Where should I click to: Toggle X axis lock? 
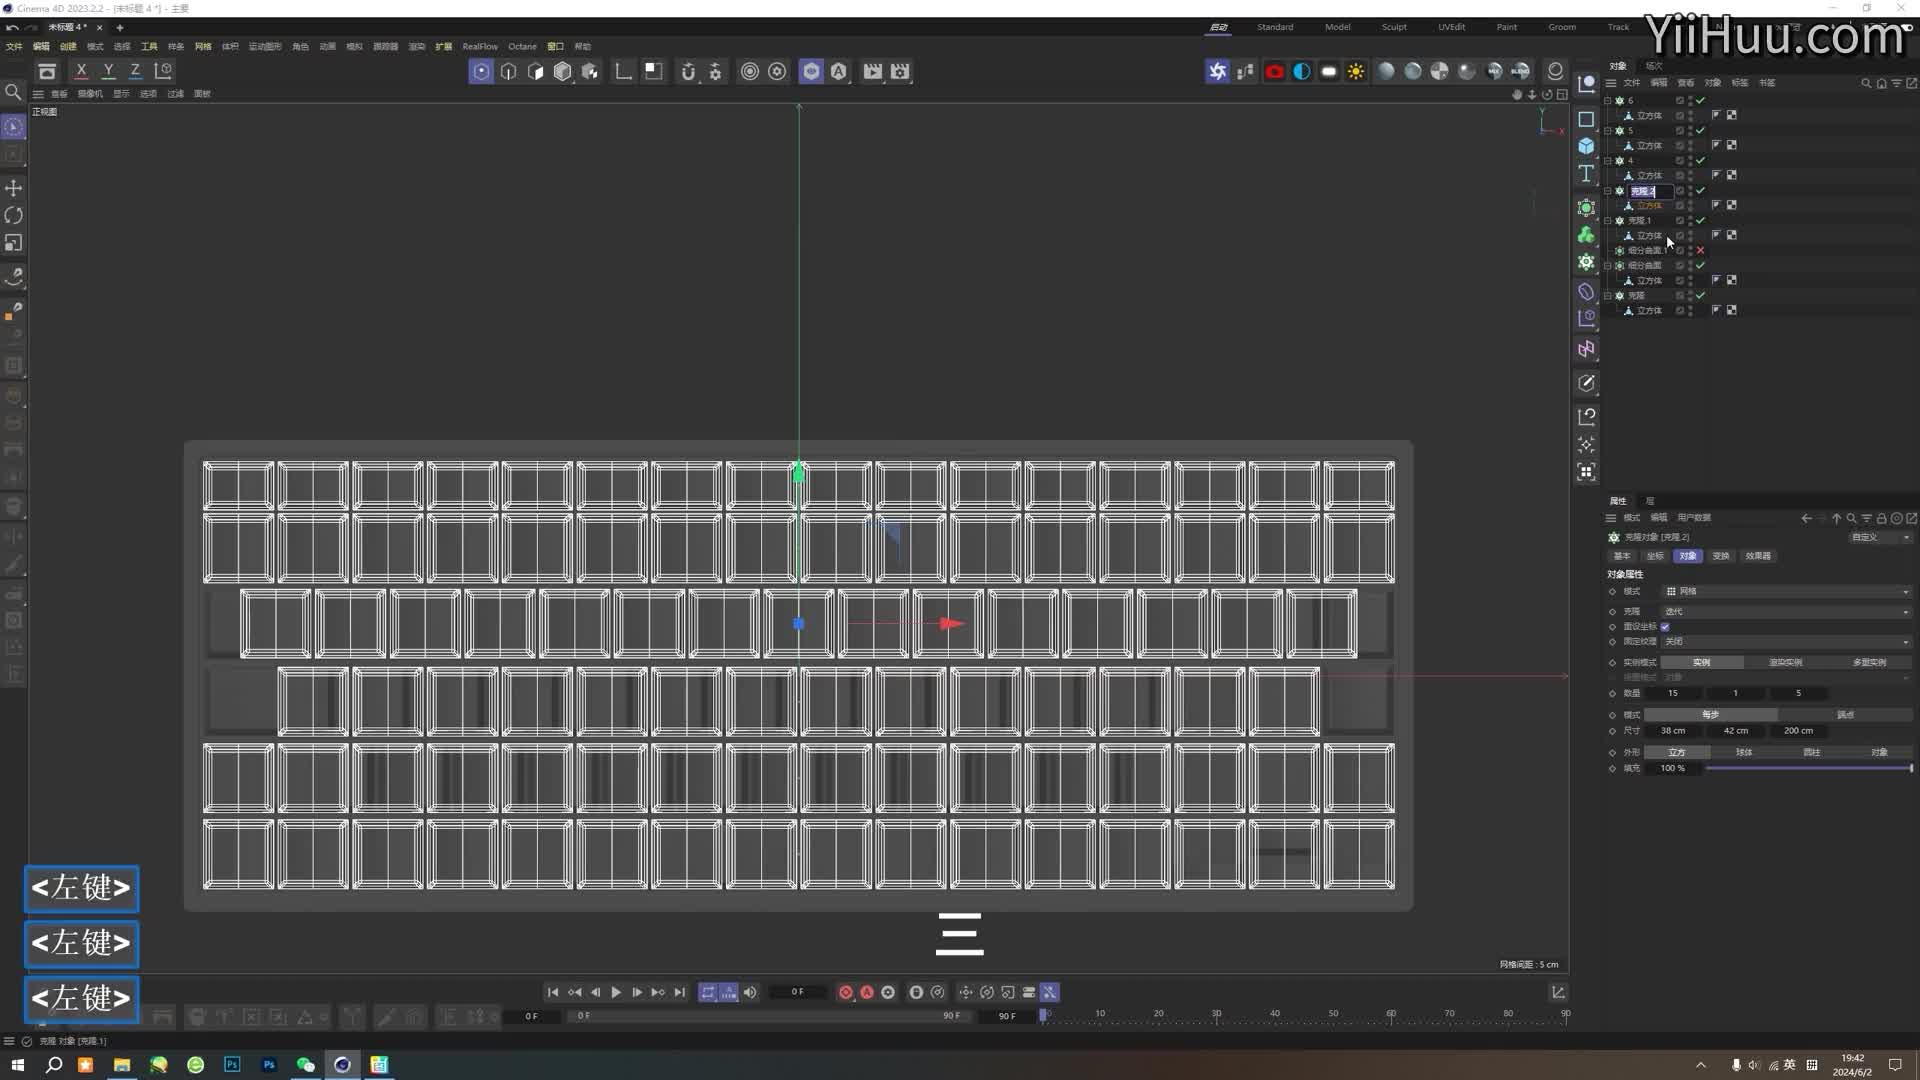pyautogui.click(x=81, y=71)
